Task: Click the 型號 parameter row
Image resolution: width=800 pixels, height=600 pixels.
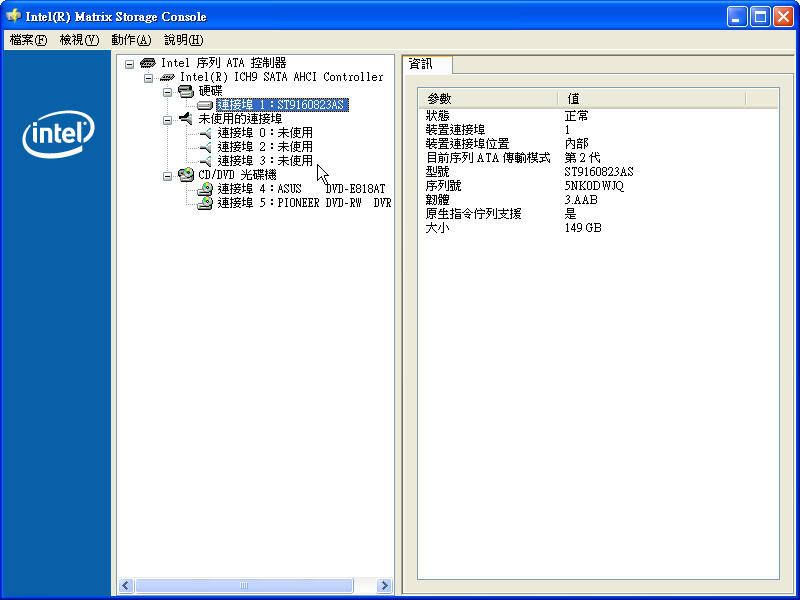Action: (x=598, y=172)
